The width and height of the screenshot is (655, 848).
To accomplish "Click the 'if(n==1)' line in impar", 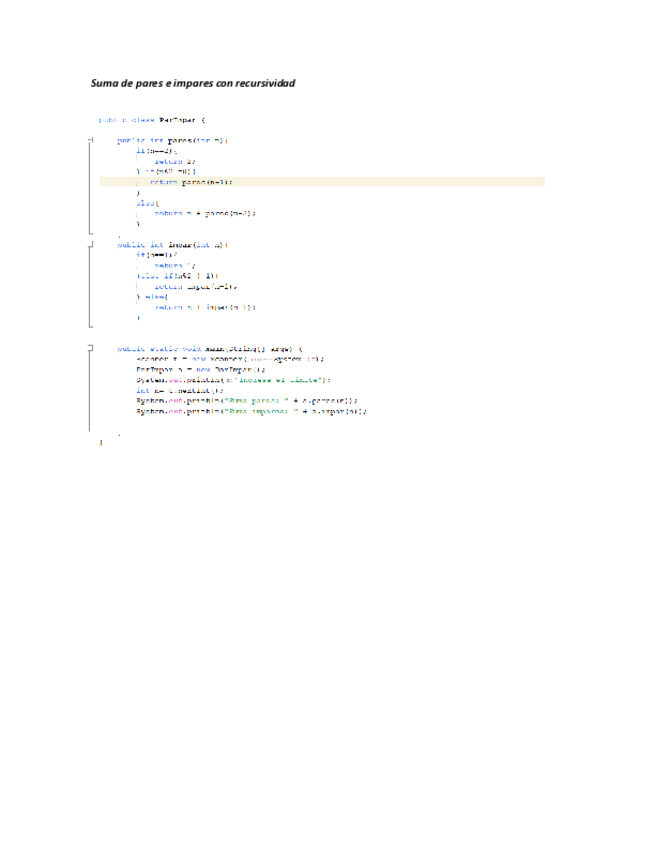I will 156,254.
